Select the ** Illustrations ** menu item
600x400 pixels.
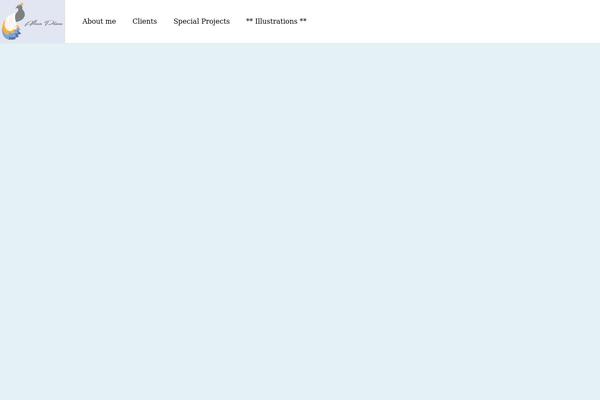(276, 21)
